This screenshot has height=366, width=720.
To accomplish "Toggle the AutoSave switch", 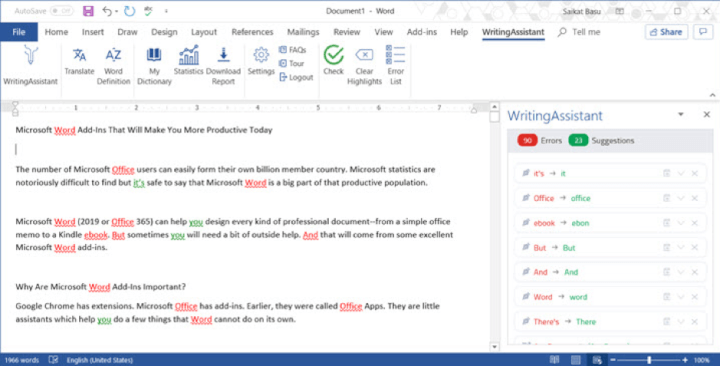I will click(62, 11).
